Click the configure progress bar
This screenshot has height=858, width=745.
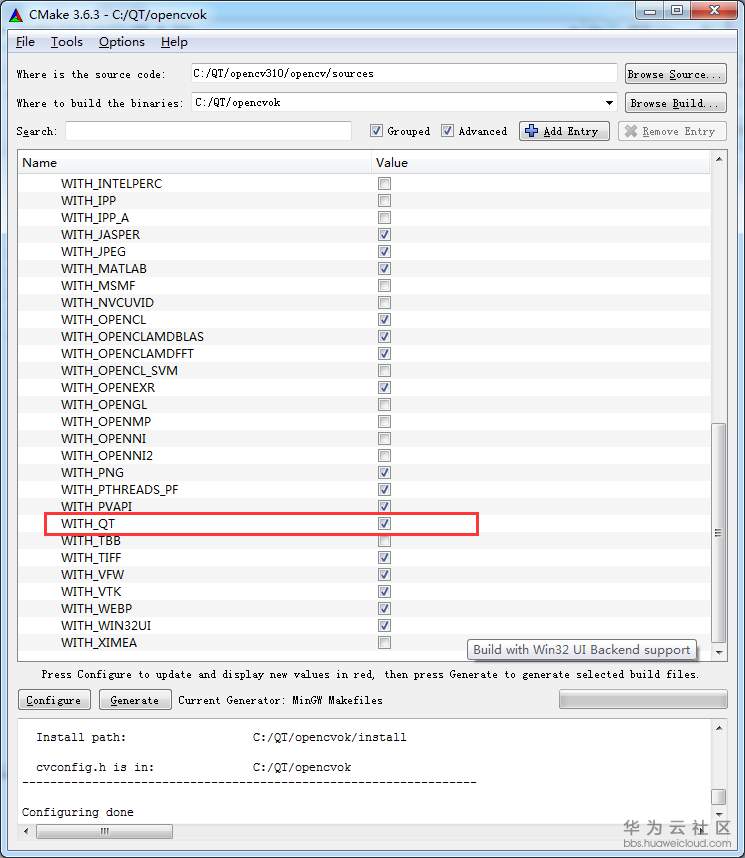[643, 699]
